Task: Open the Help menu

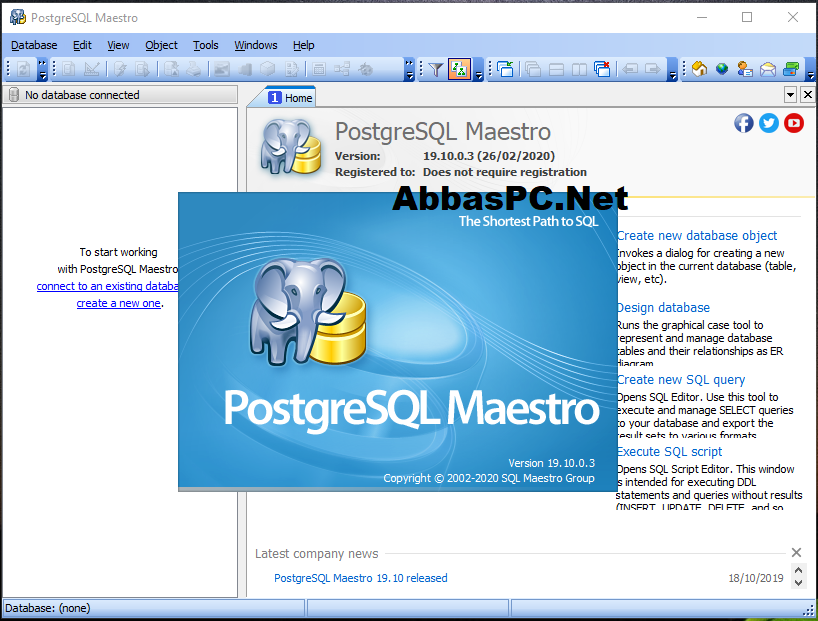Action: click(x=303, y=45)
